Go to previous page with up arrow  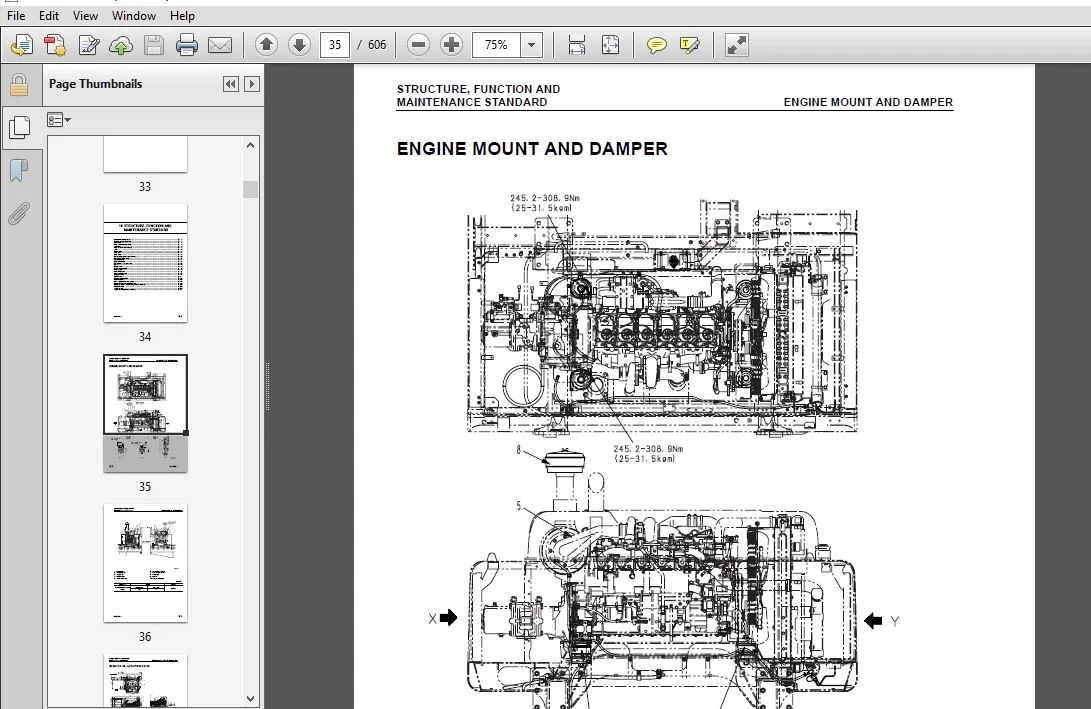(266, 45)
